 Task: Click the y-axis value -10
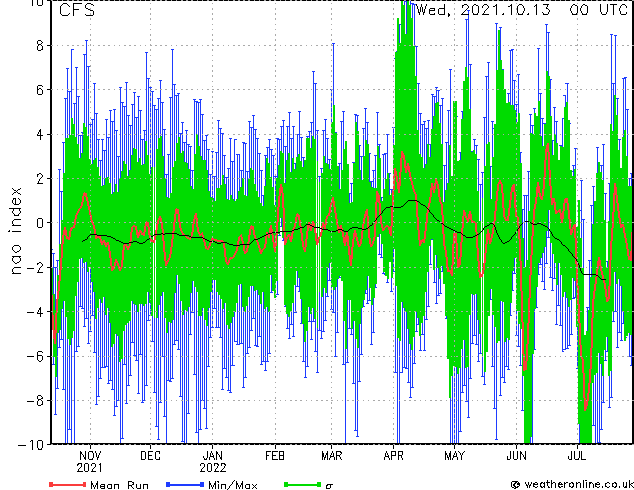[31, 445]
